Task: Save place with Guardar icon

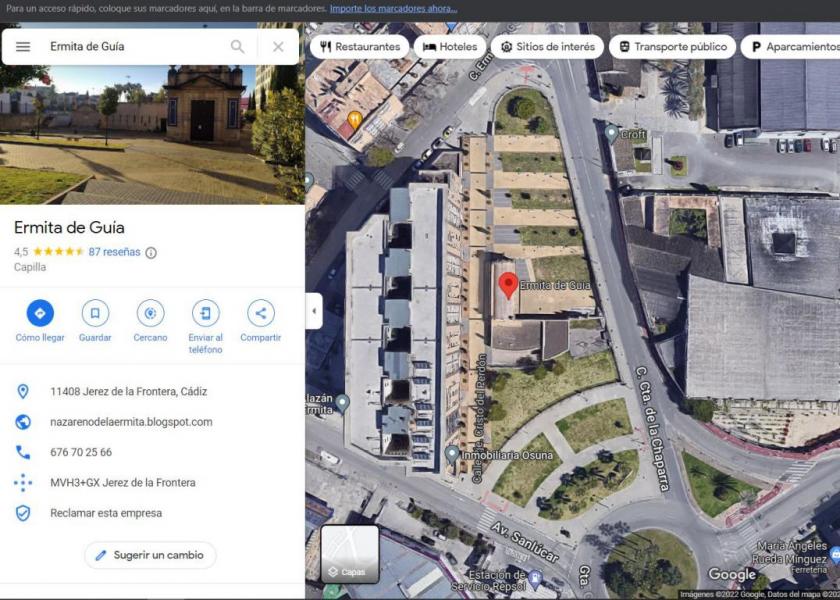Action: (x=95, y=313)
